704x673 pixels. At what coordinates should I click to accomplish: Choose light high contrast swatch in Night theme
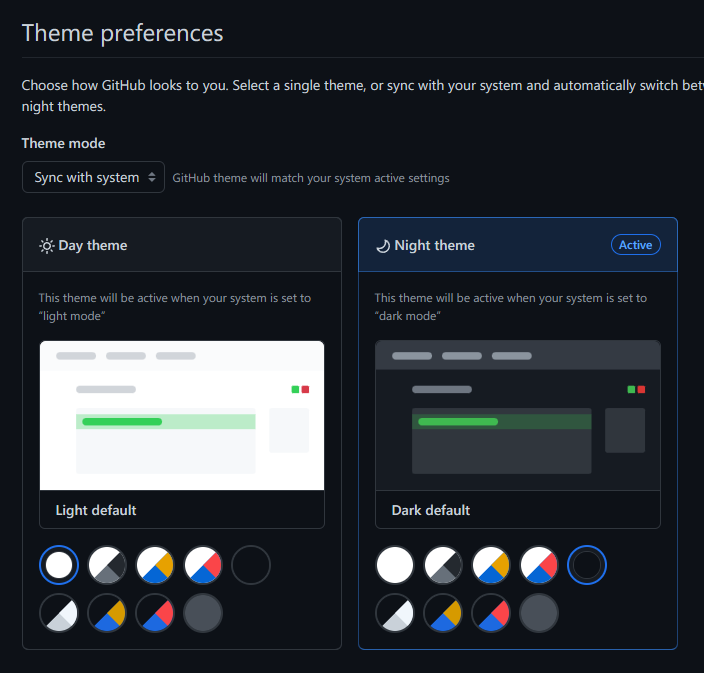[x=443, y=565]
